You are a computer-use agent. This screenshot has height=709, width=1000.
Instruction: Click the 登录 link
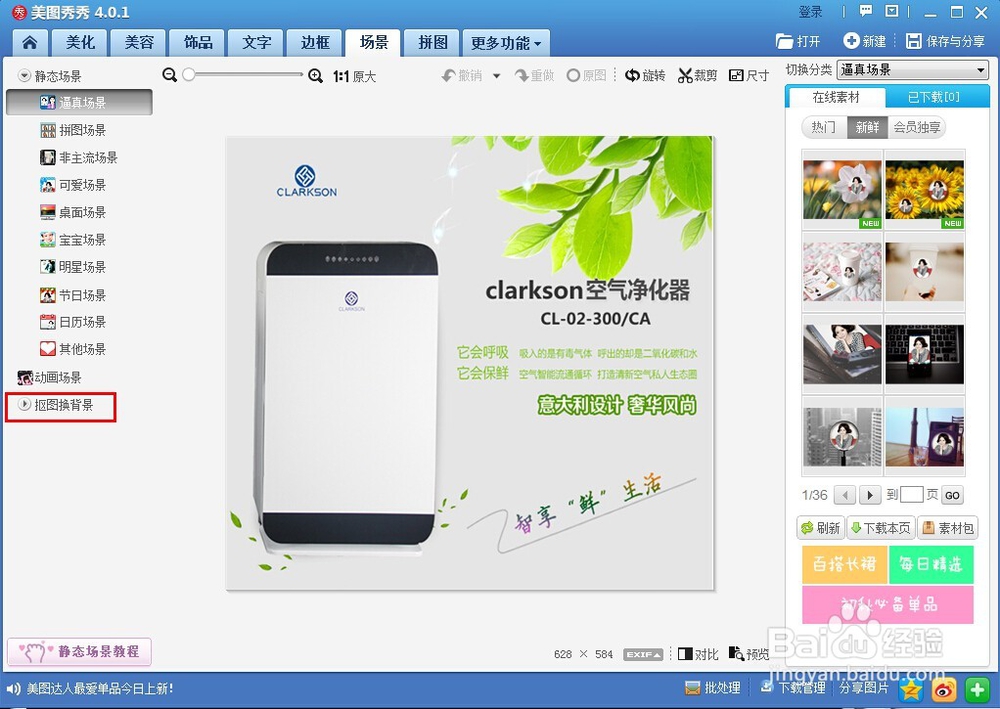tap(810, 12)
